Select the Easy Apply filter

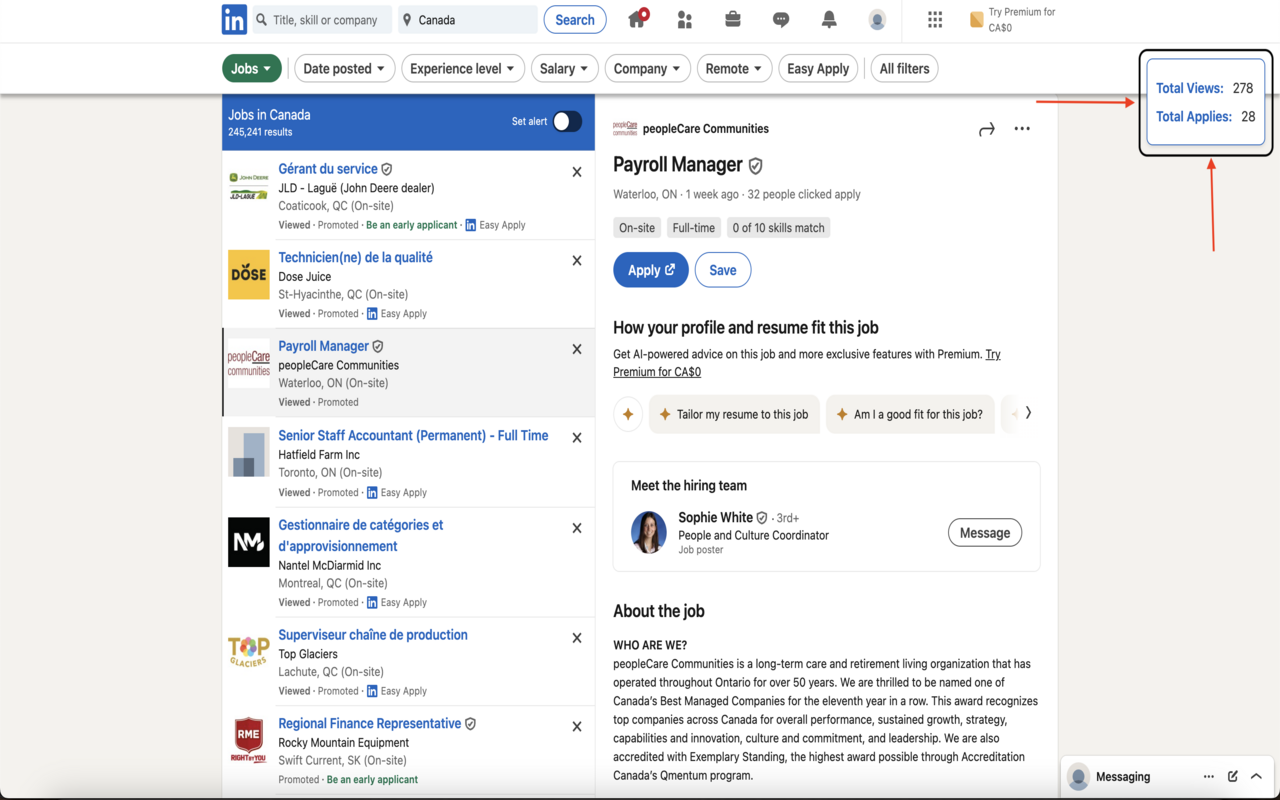coord(817,69)
